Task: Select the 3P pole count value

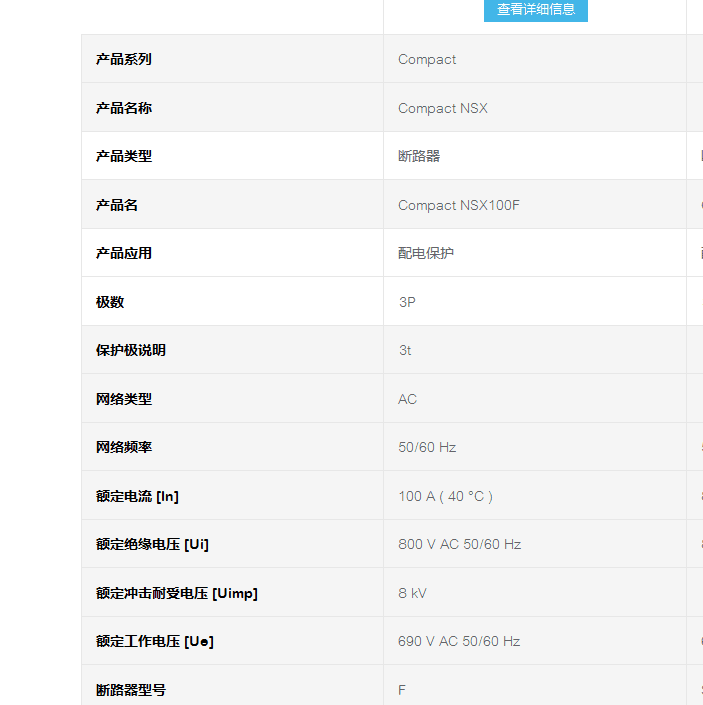Action: pos(407,302)
